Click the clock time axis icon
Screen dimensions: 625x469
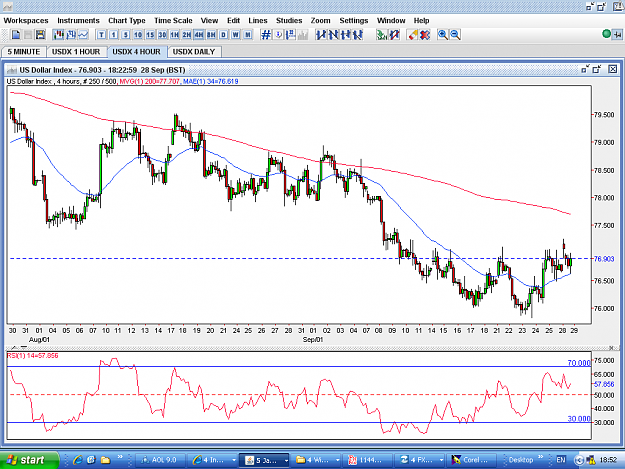tap(278, 35)
